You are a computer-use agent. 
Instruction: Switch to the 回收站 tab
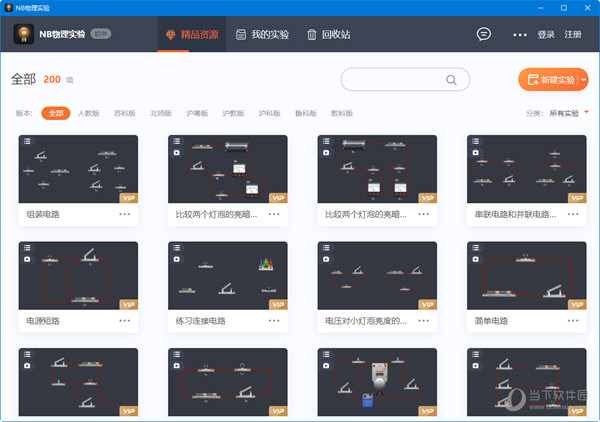[x=328, y=35]
